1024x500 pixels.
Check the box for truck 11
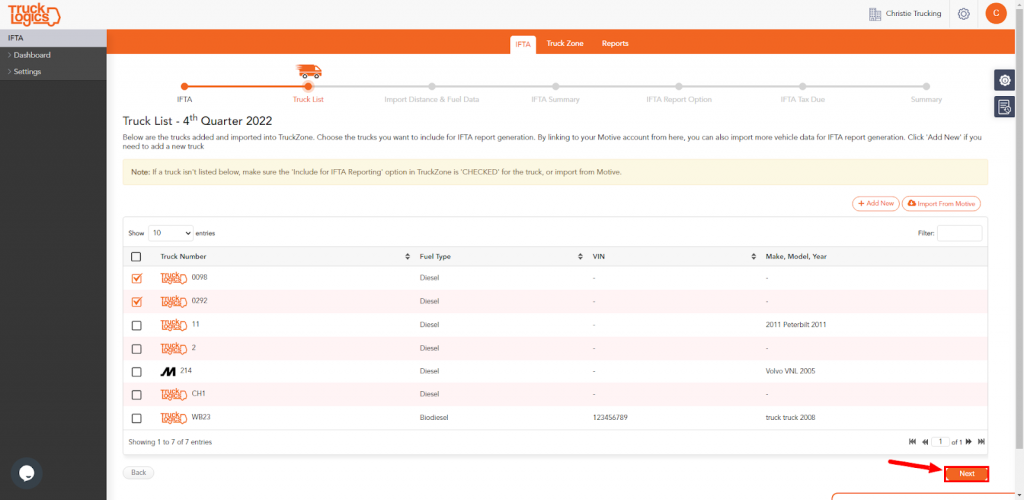pyautogui.click(x=136, y=326)
